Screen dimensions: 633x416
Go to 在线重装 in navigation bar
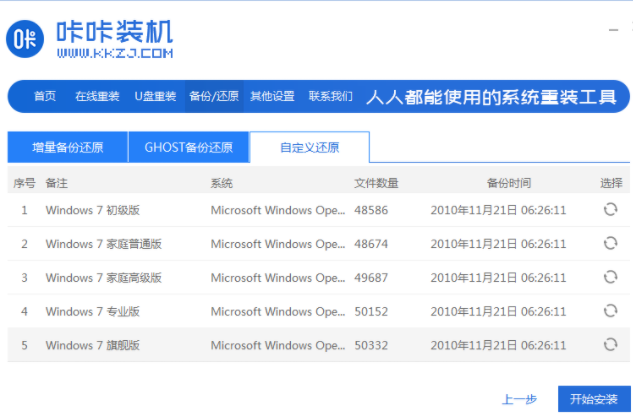click(x=97, y=97)
